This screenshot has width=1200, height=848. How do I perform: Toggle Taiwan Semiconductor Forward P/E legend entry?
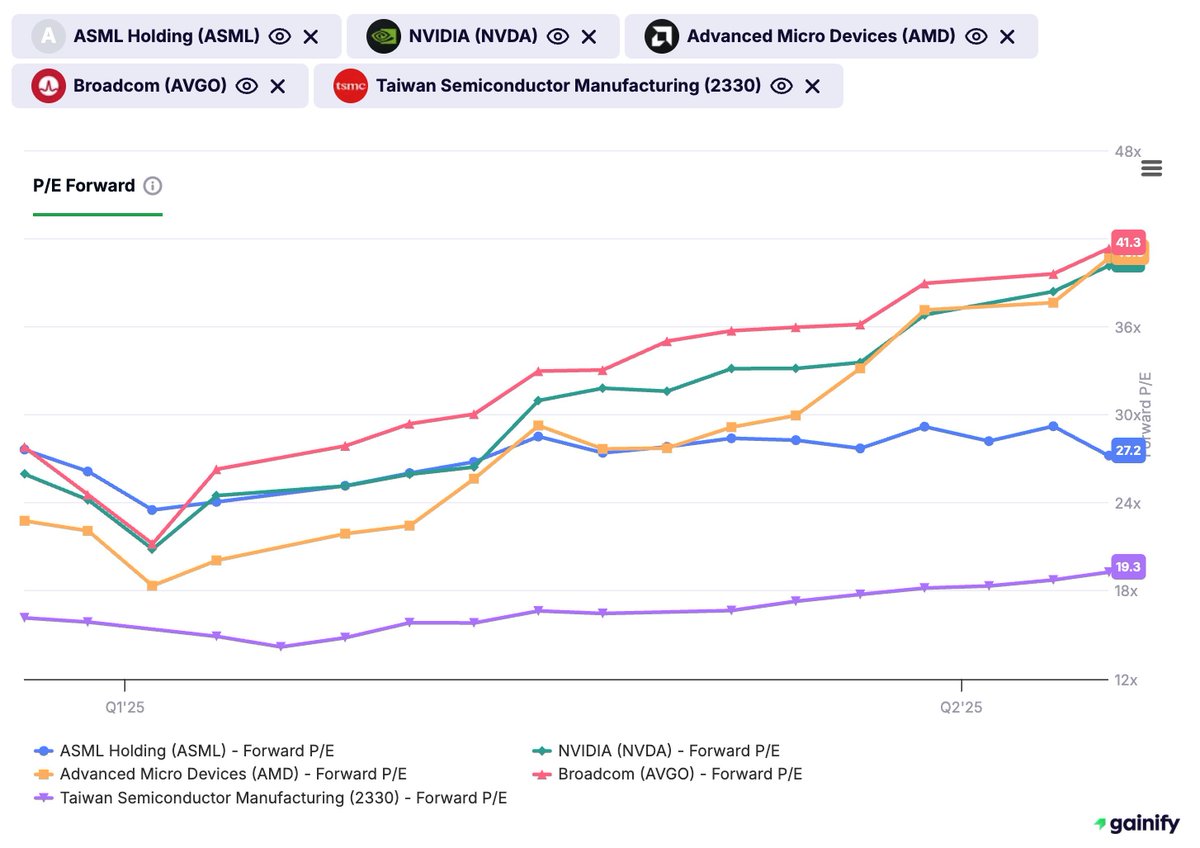(270, 798)
